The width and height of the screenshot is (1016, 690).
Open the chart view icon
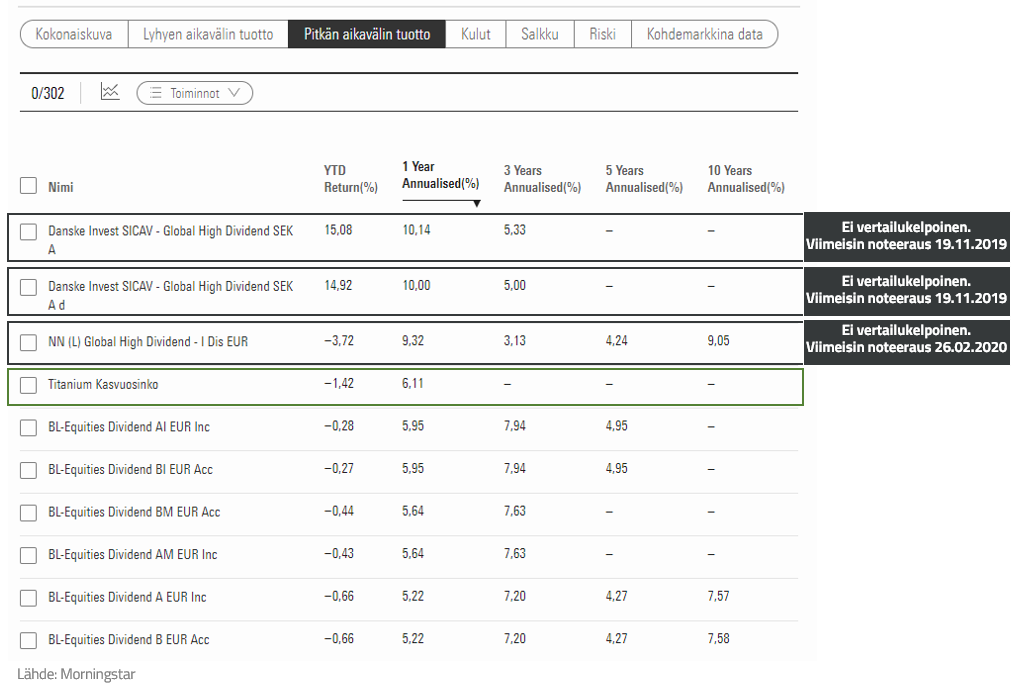click(110, 92)
